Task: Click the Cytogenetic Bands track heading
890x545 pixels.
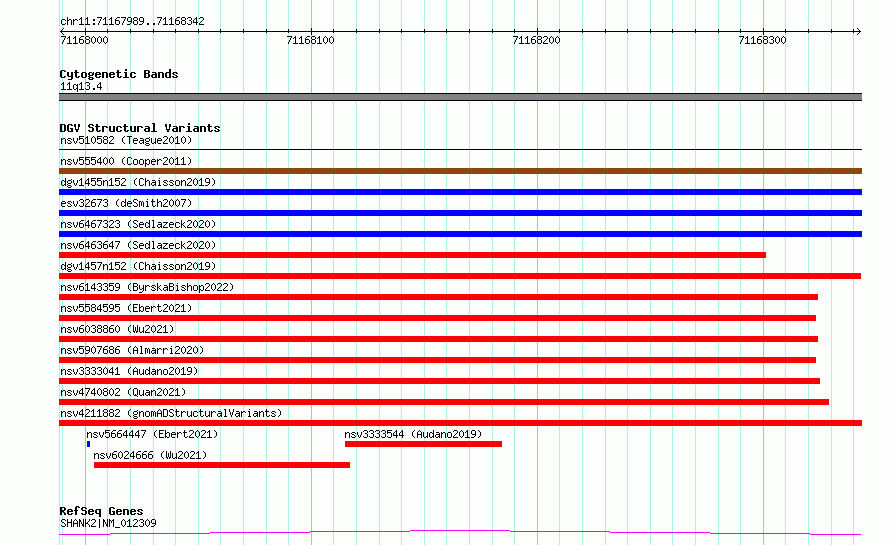Action: 119,74
